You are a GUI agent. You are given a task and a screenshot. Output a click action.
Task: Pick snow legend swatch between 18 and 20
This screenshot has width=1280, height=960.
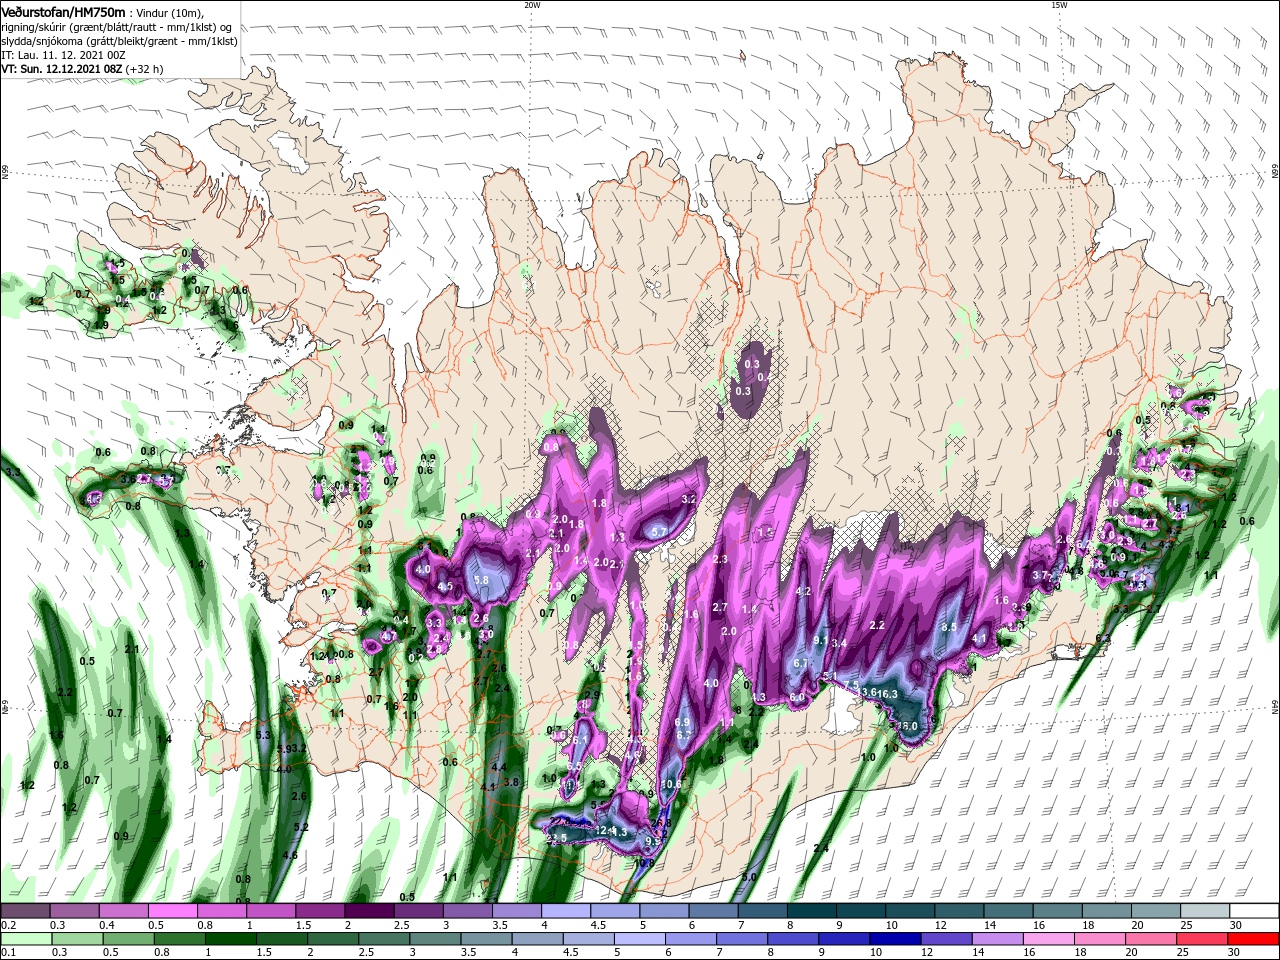point(1108,911)
